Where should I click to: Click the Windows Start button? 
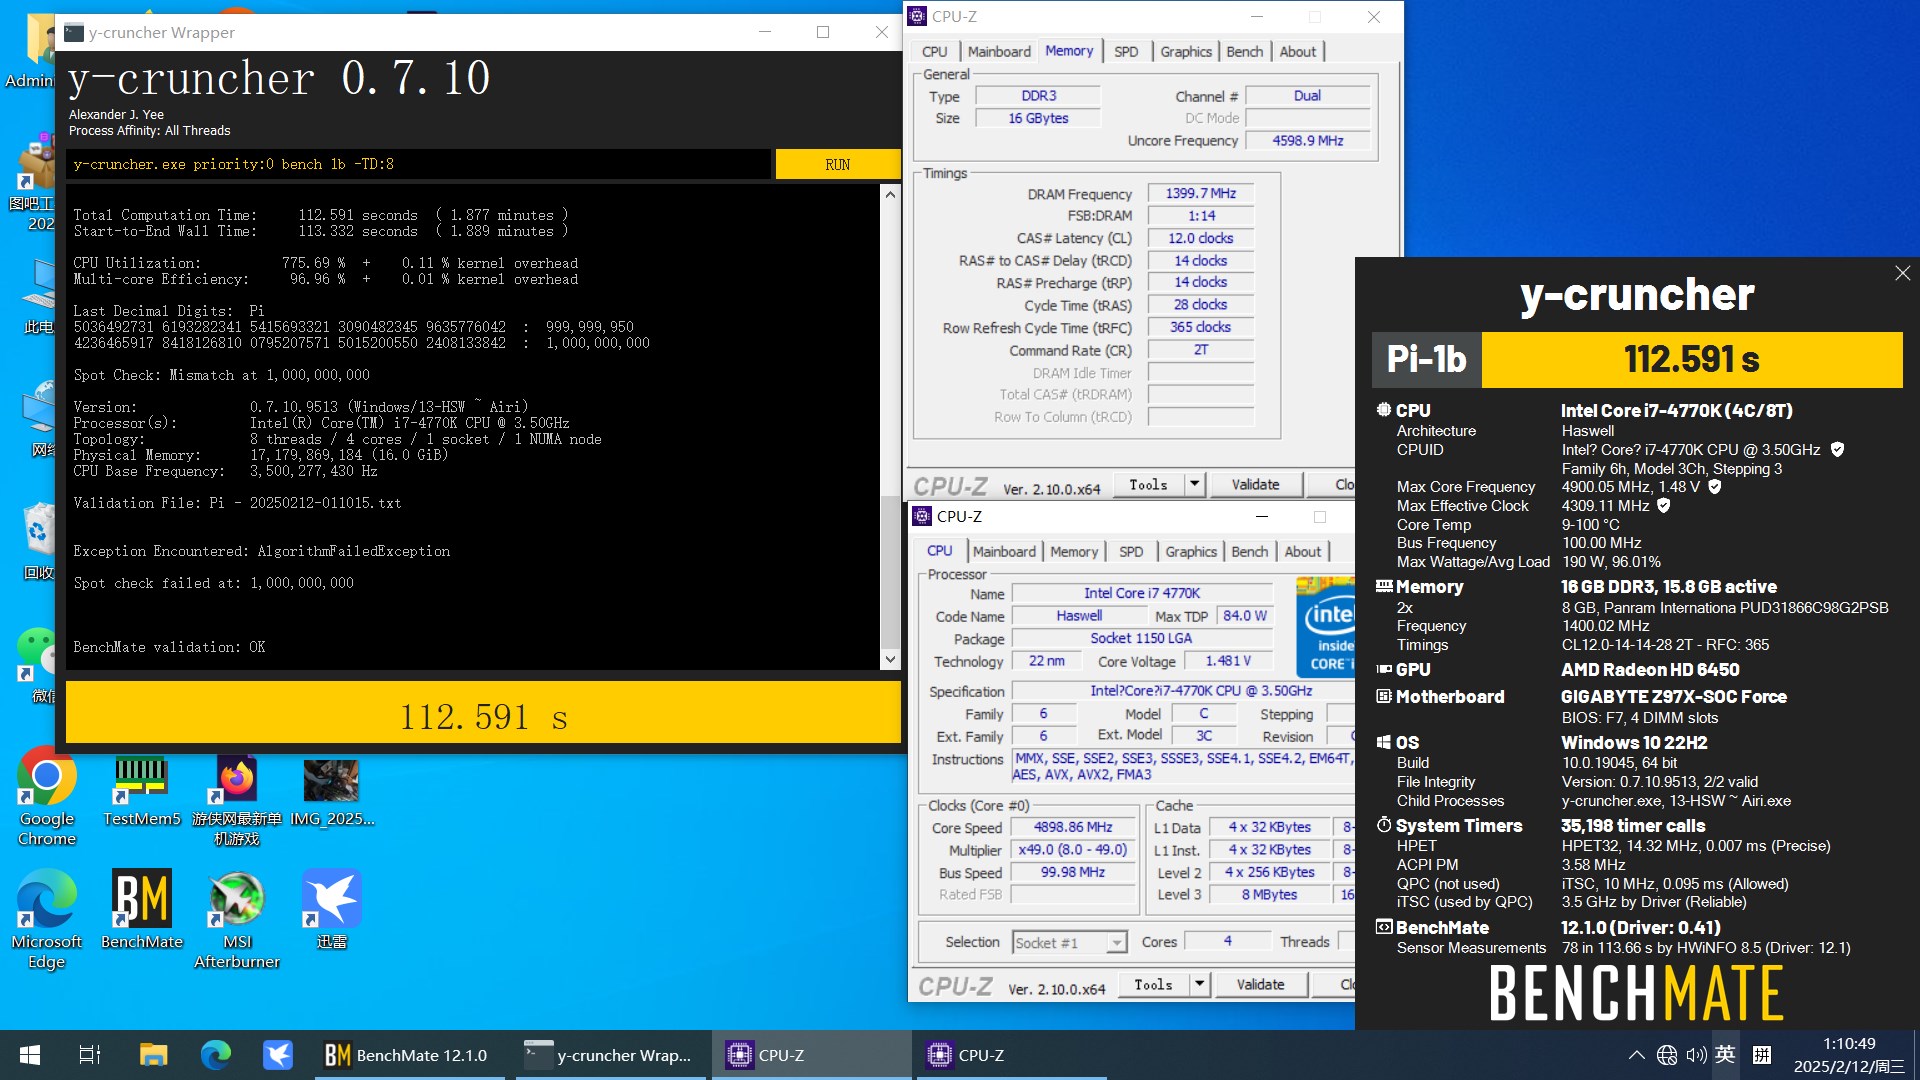[x=30, y=1055]
